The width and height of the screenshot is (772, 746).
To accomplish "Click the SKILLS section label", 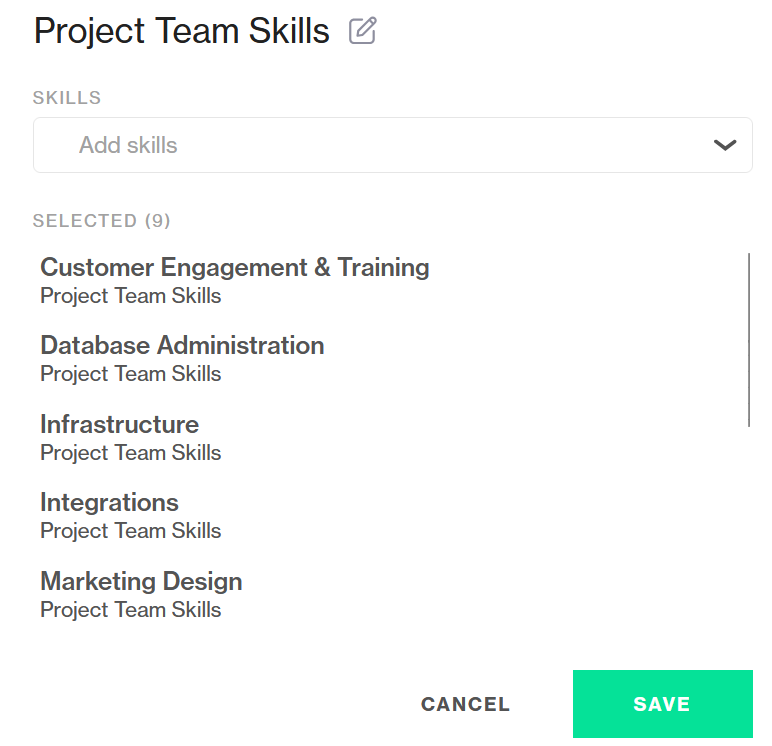I will click(67, 97).
